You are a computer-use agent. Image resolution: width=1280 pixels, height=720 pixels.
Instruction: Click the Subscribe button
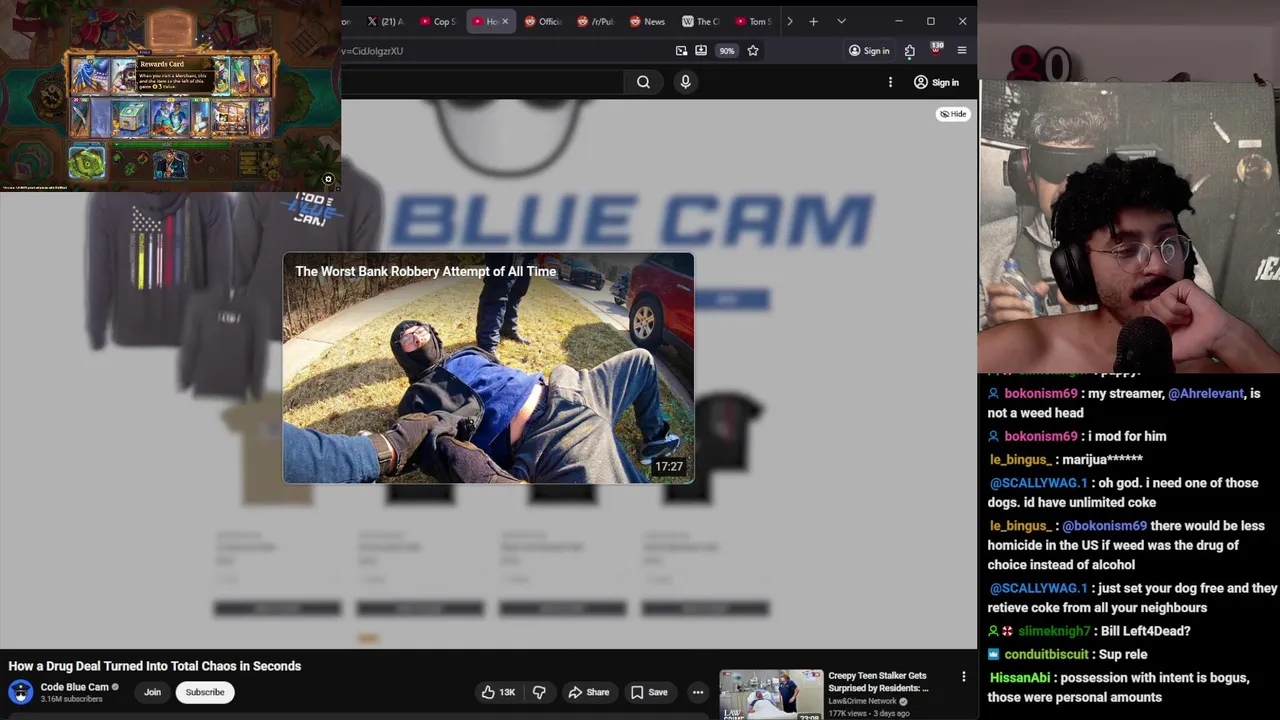(x=205, y=692)
